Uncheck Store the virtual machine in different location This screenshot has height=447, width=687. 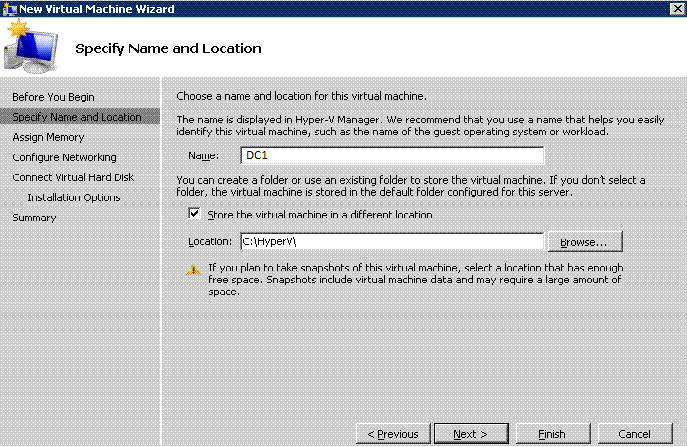194,214
